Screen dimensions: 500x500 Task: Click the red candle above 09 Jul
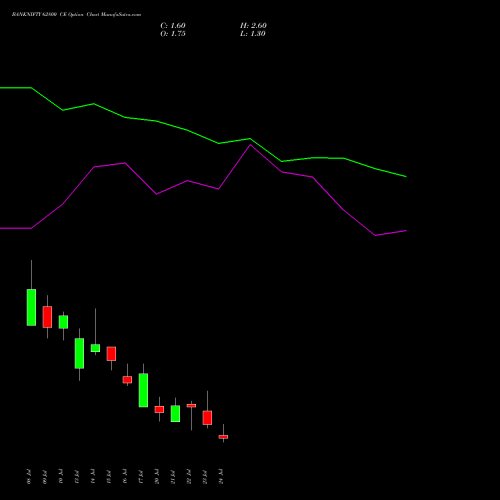point(47,317)
